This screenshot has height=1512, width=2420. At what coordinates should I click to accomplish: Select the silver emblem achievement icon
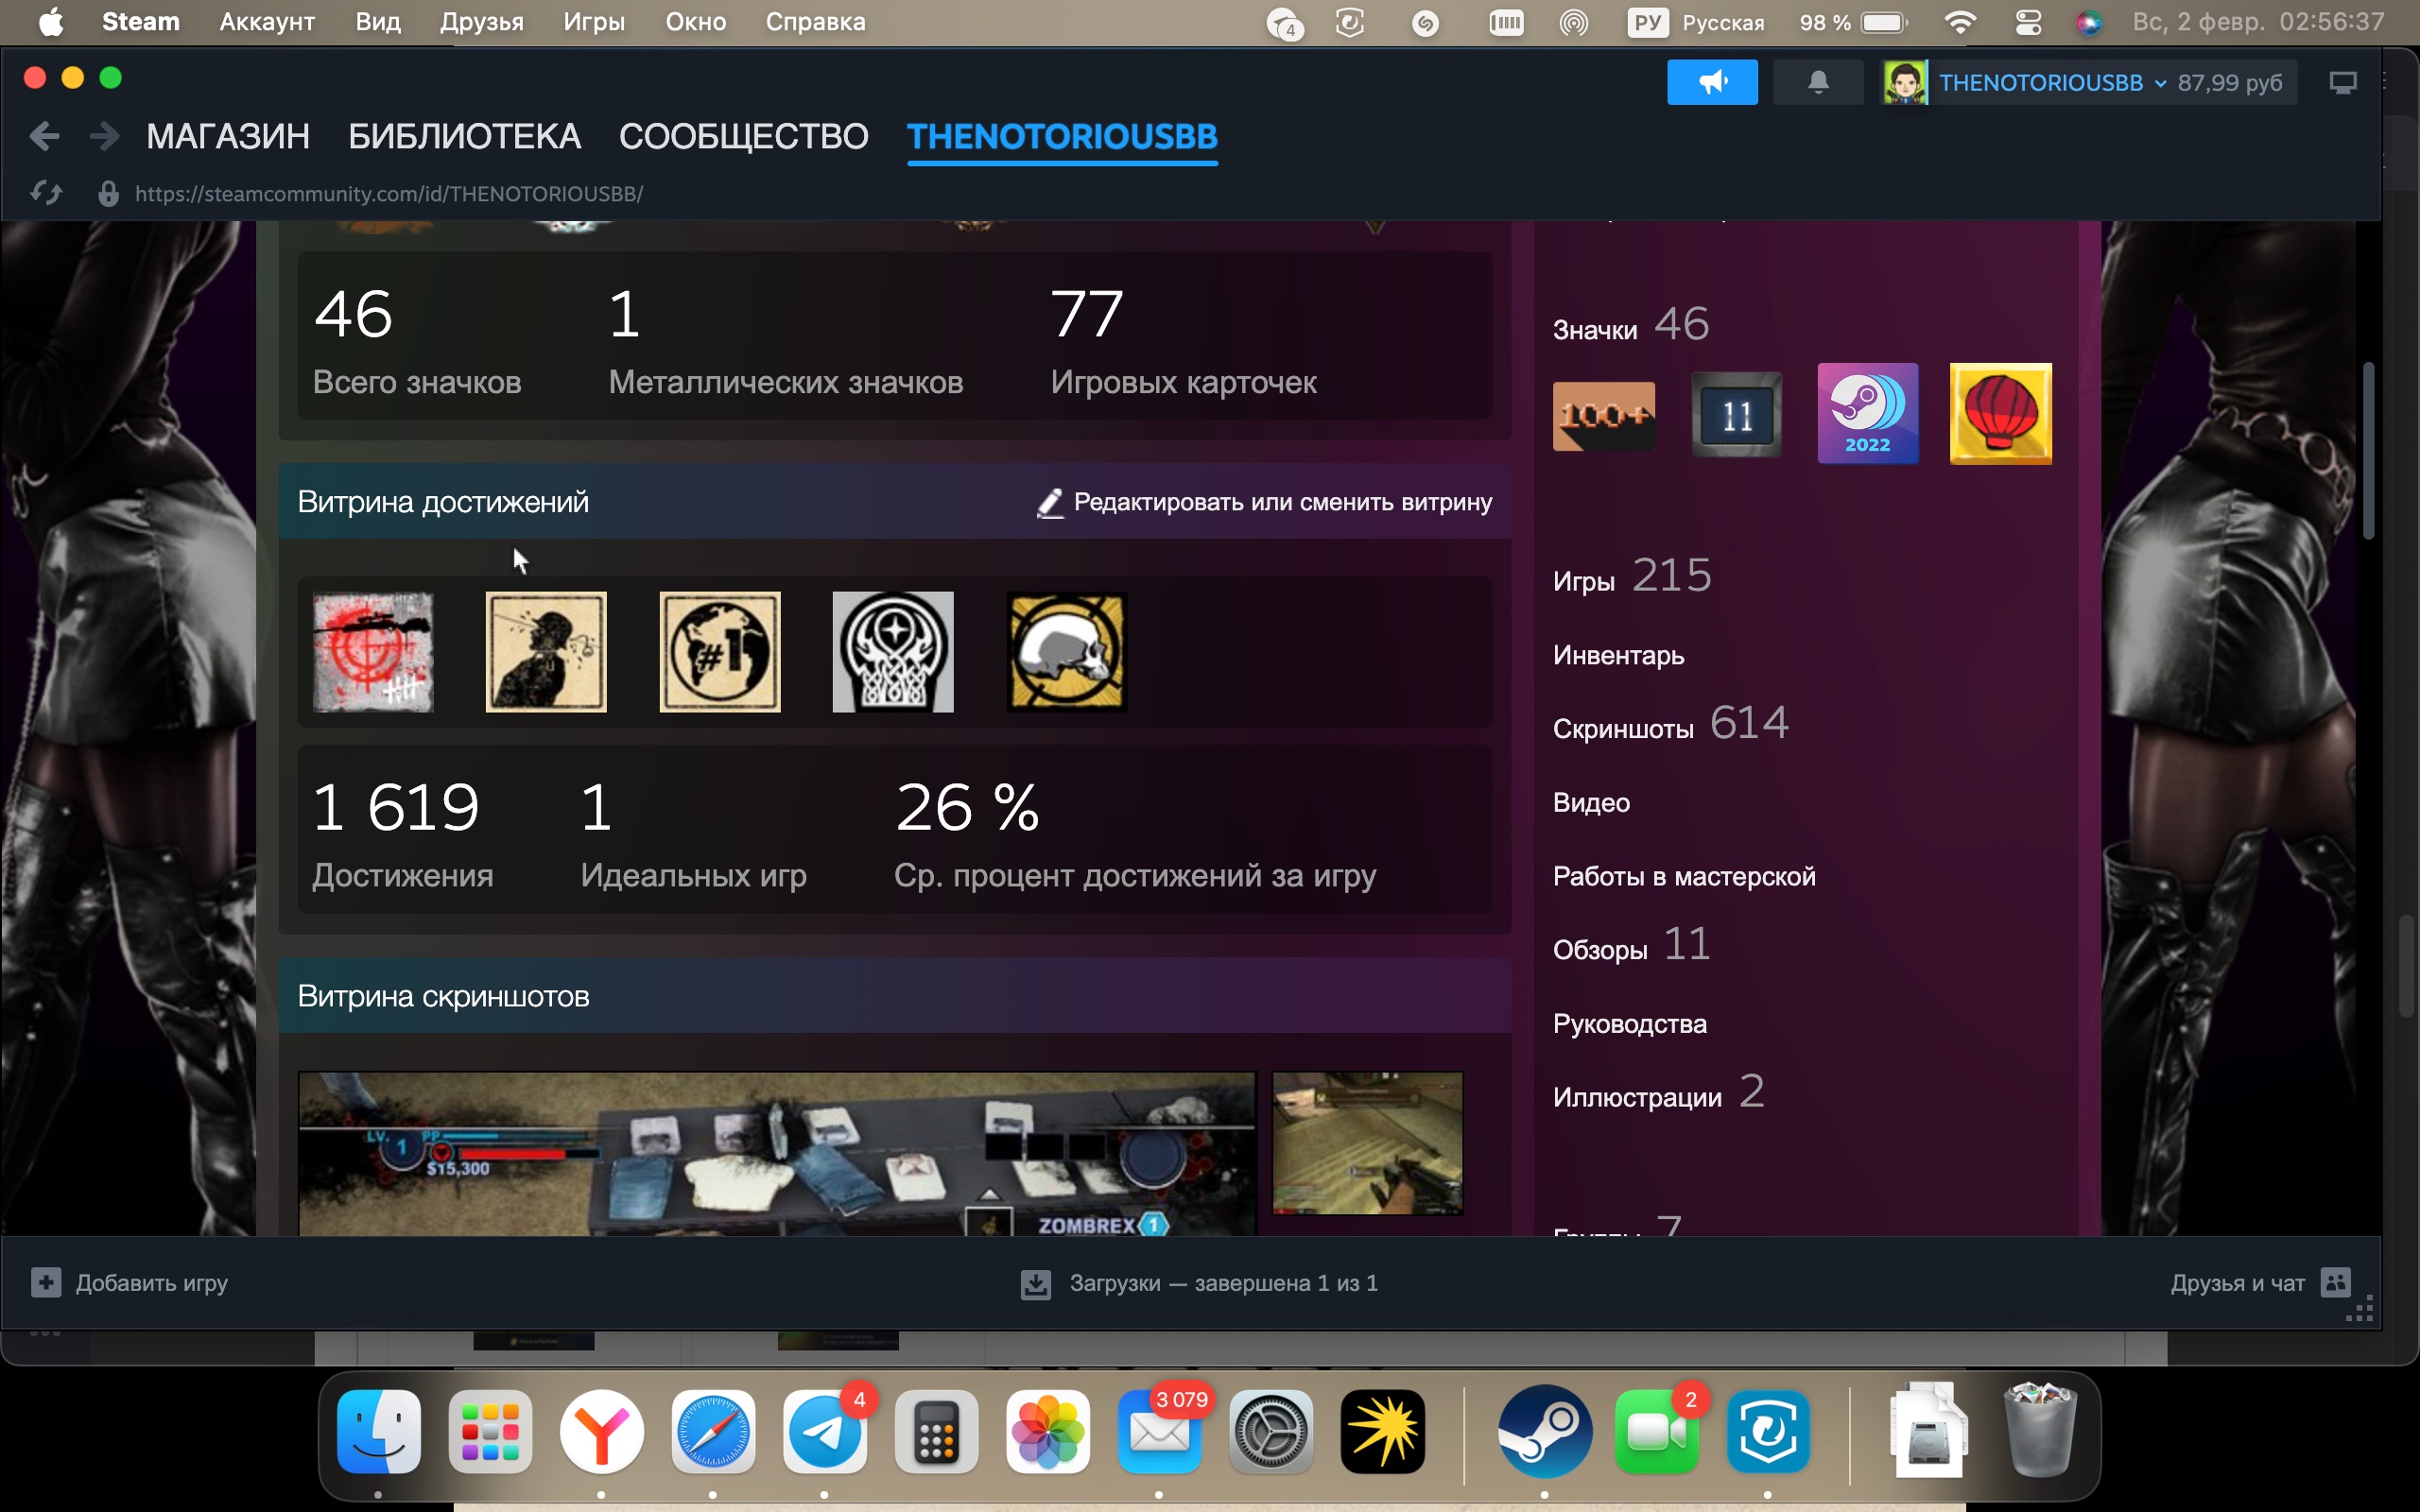(x=893, y=652)
